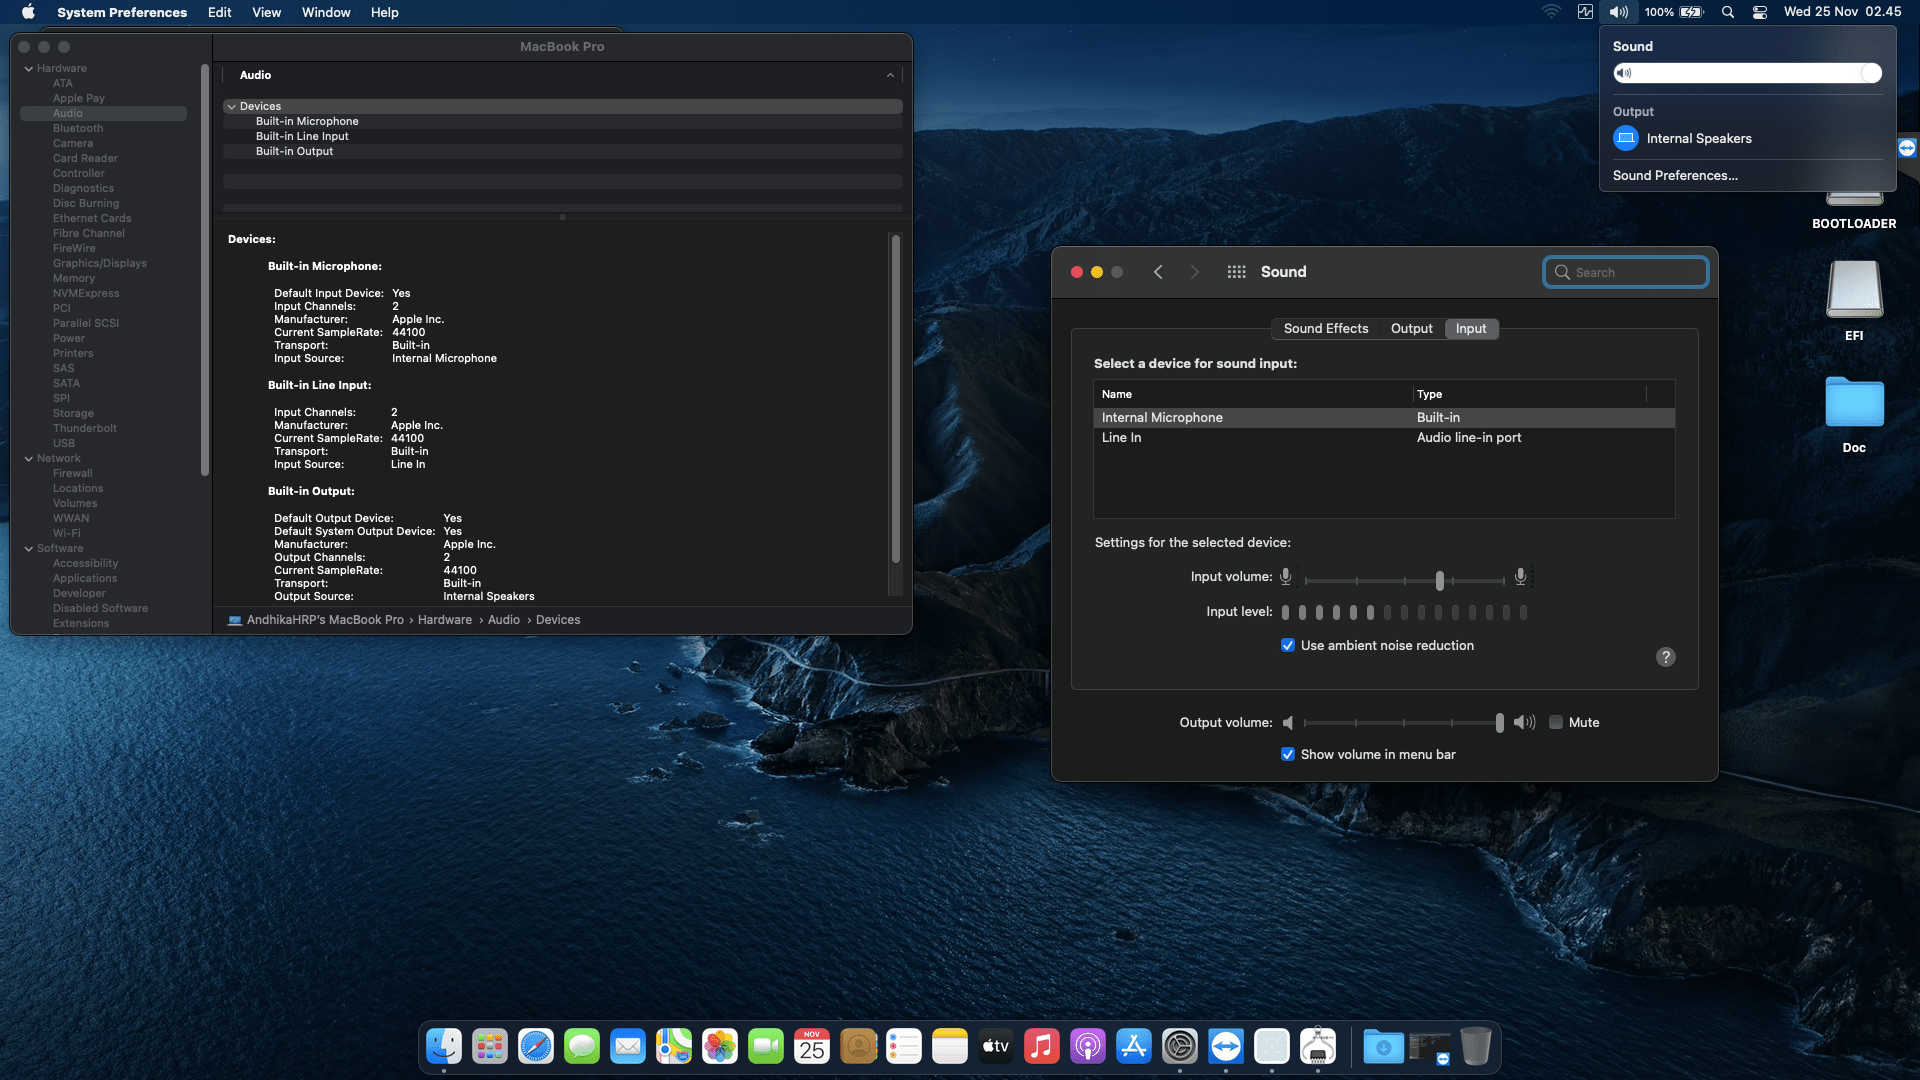Open Launchpad from the Dock
The width and height of the screenshot is (1920, 1080).
(489, 1046)
